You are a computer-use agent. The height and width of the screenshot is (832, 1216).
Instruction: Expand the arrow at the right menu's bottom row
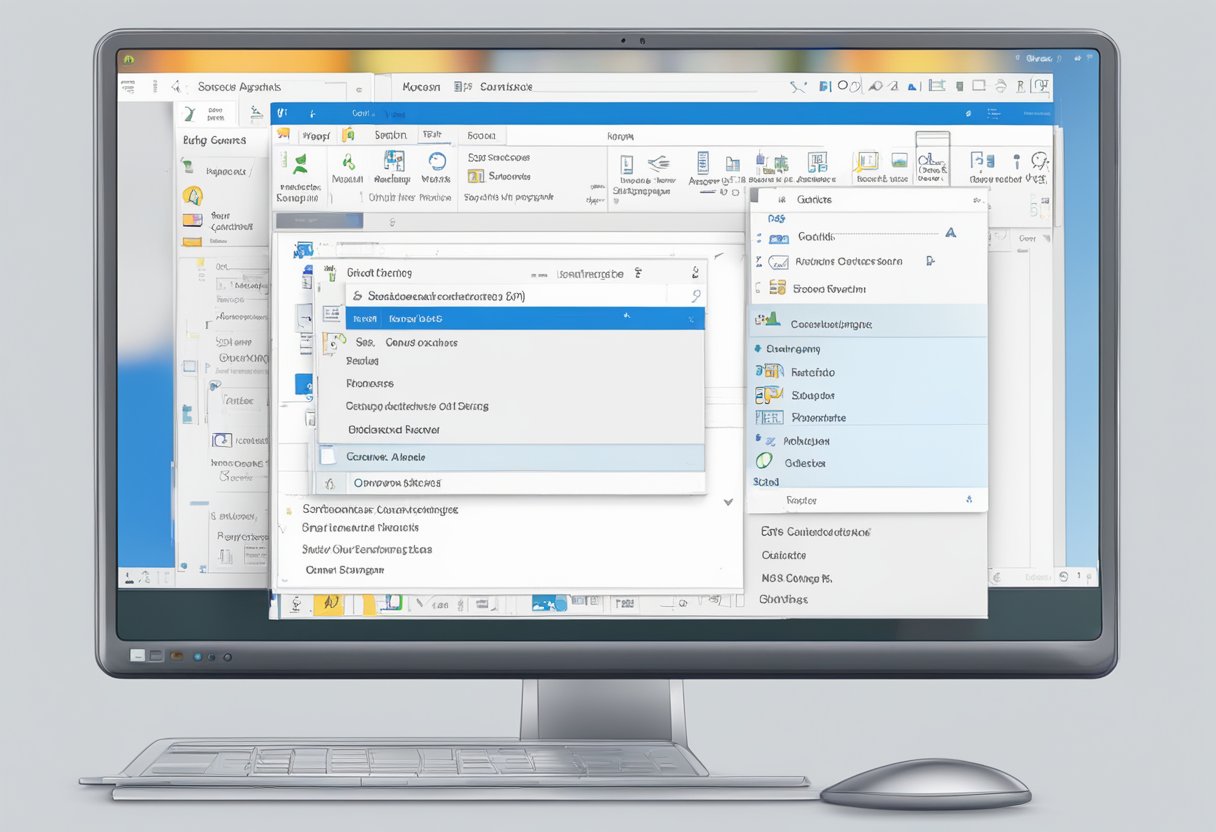(x=967, y=499)
